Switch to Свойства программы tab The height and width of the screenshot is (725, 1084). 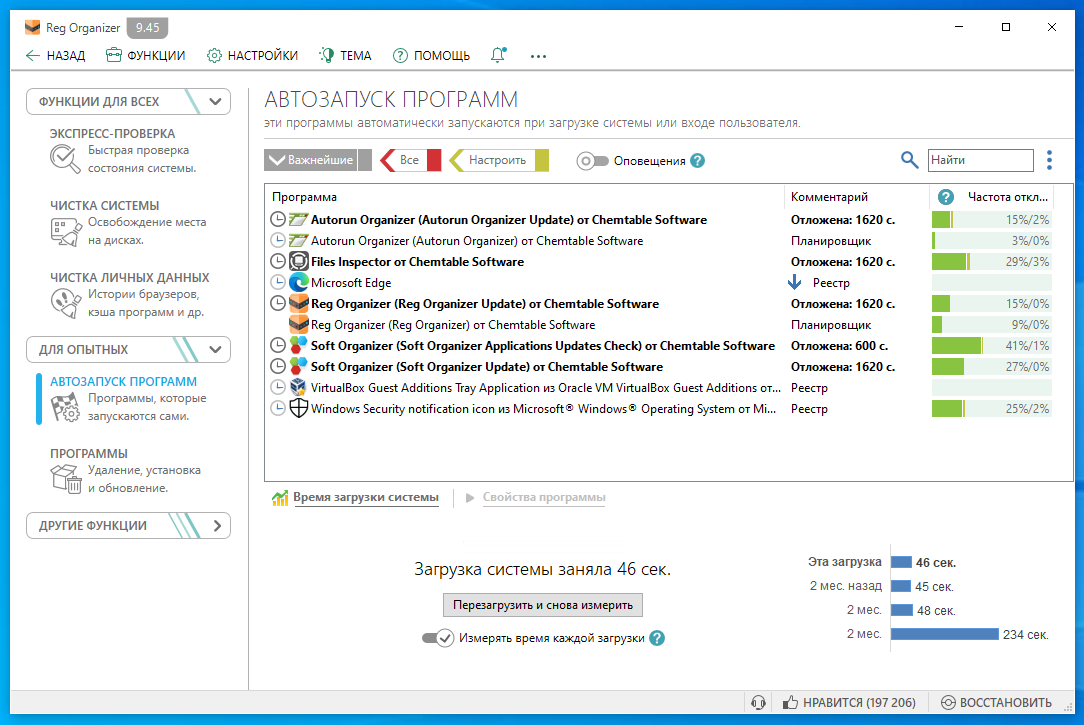pos(543,498)
